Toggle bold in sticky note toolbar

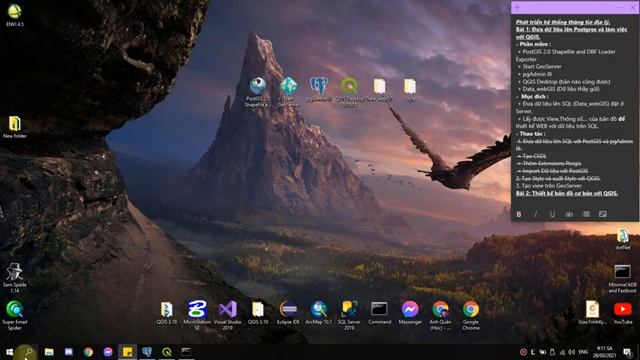point(519,214)
